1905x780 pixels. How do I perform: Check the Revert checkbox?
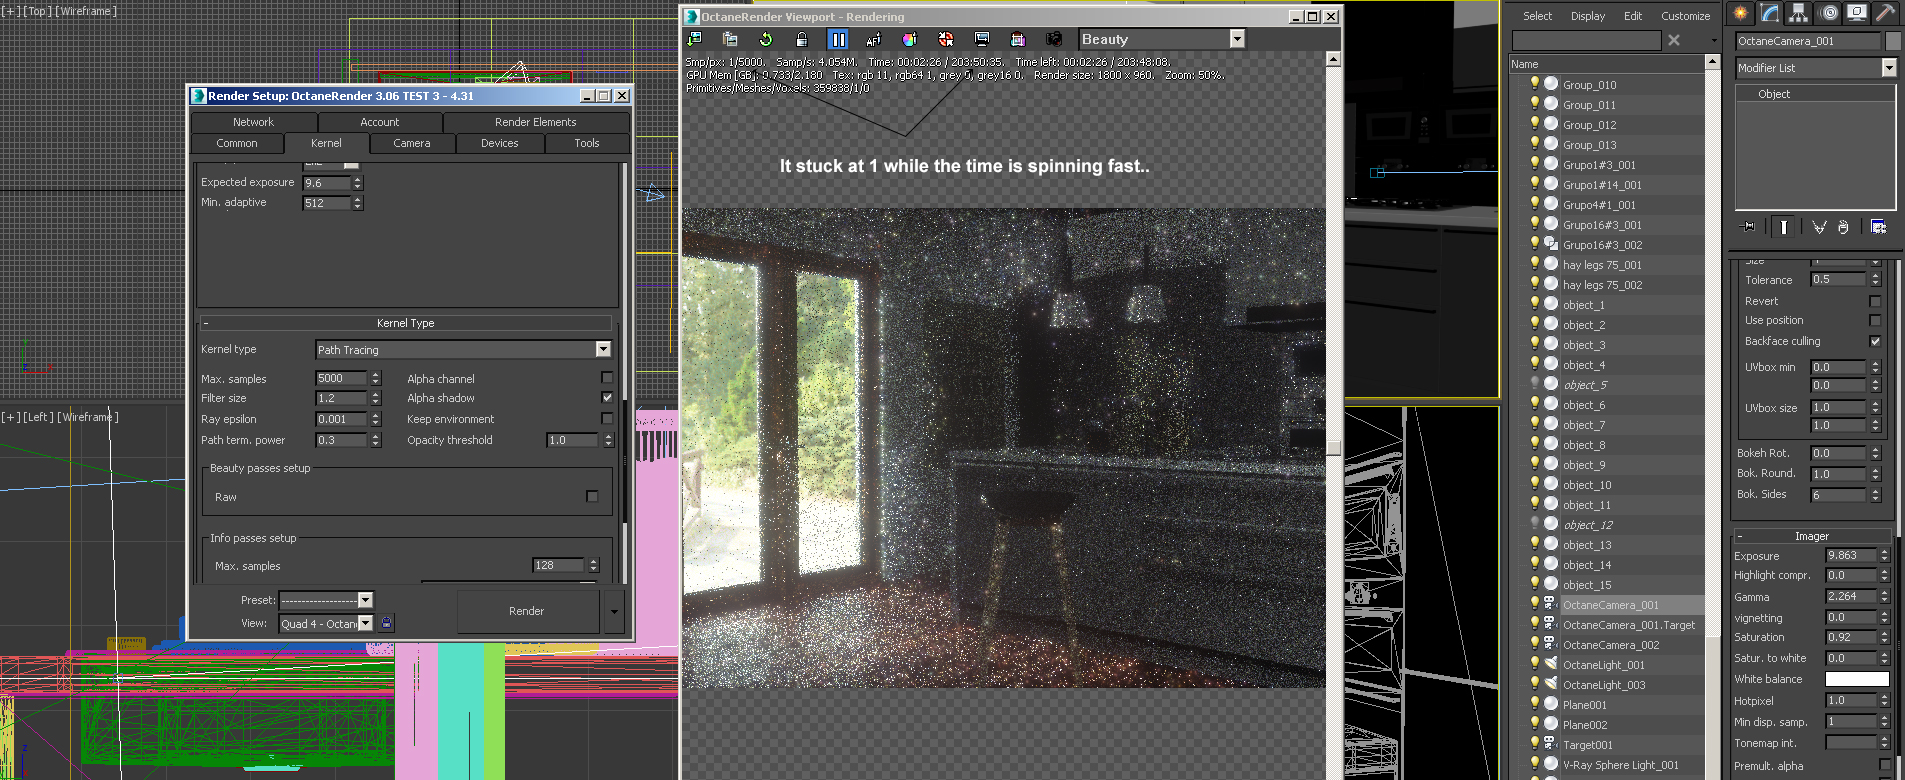pos(1875,301)
